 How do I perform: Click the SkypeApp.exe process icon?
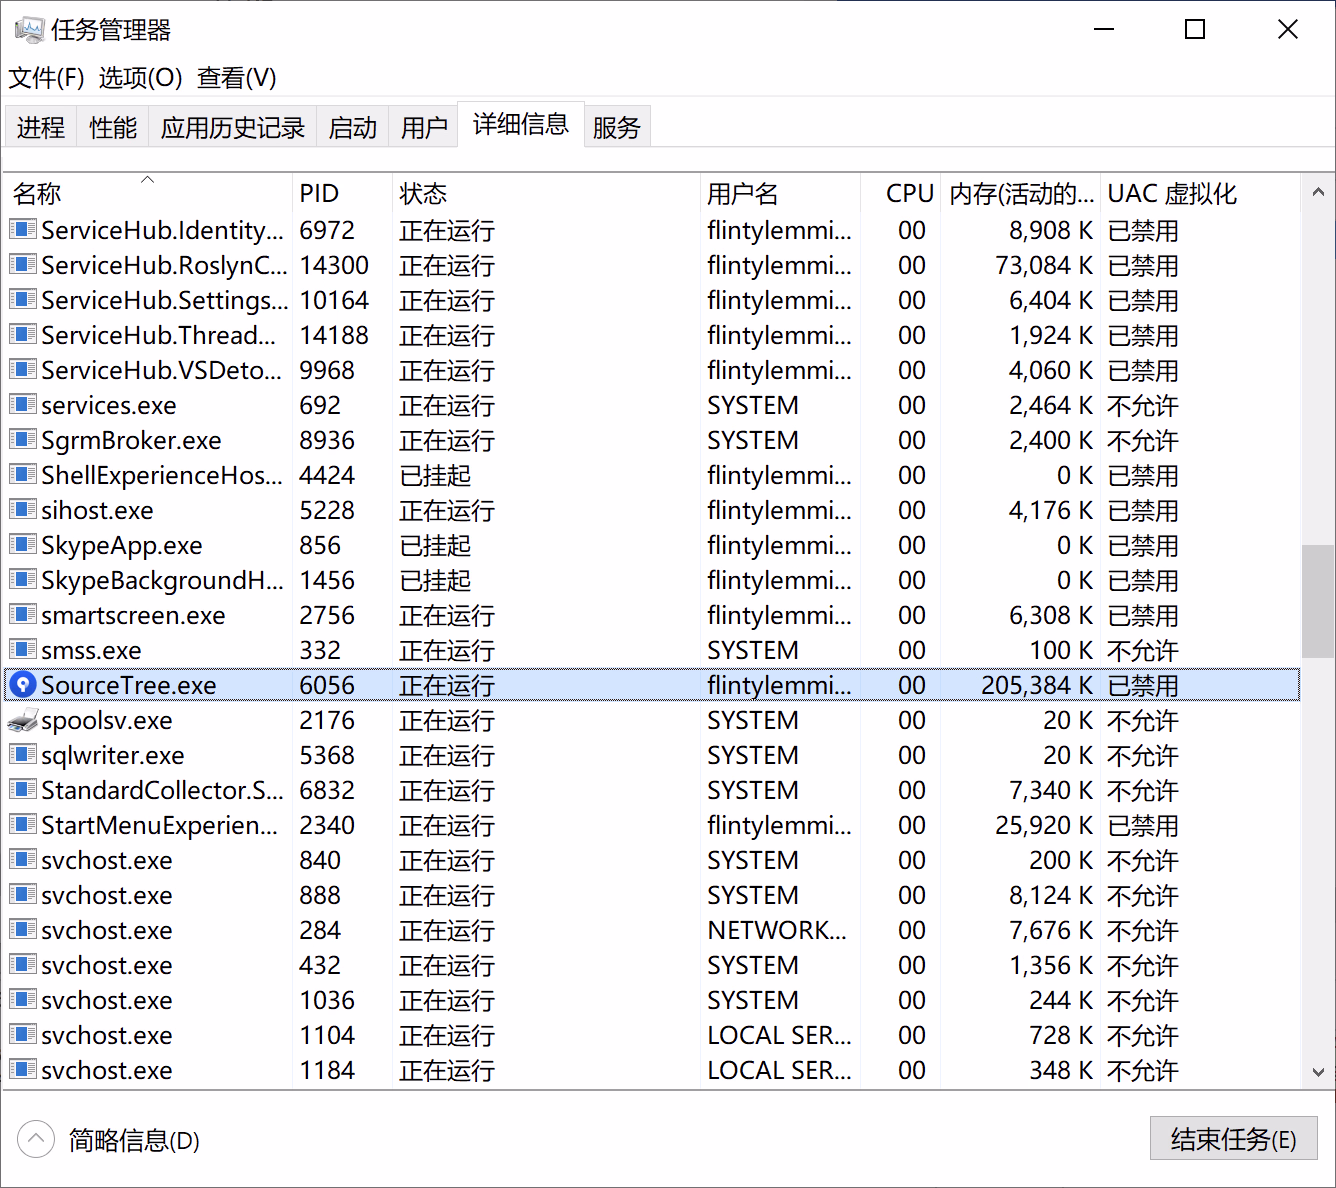click(22, 545)
